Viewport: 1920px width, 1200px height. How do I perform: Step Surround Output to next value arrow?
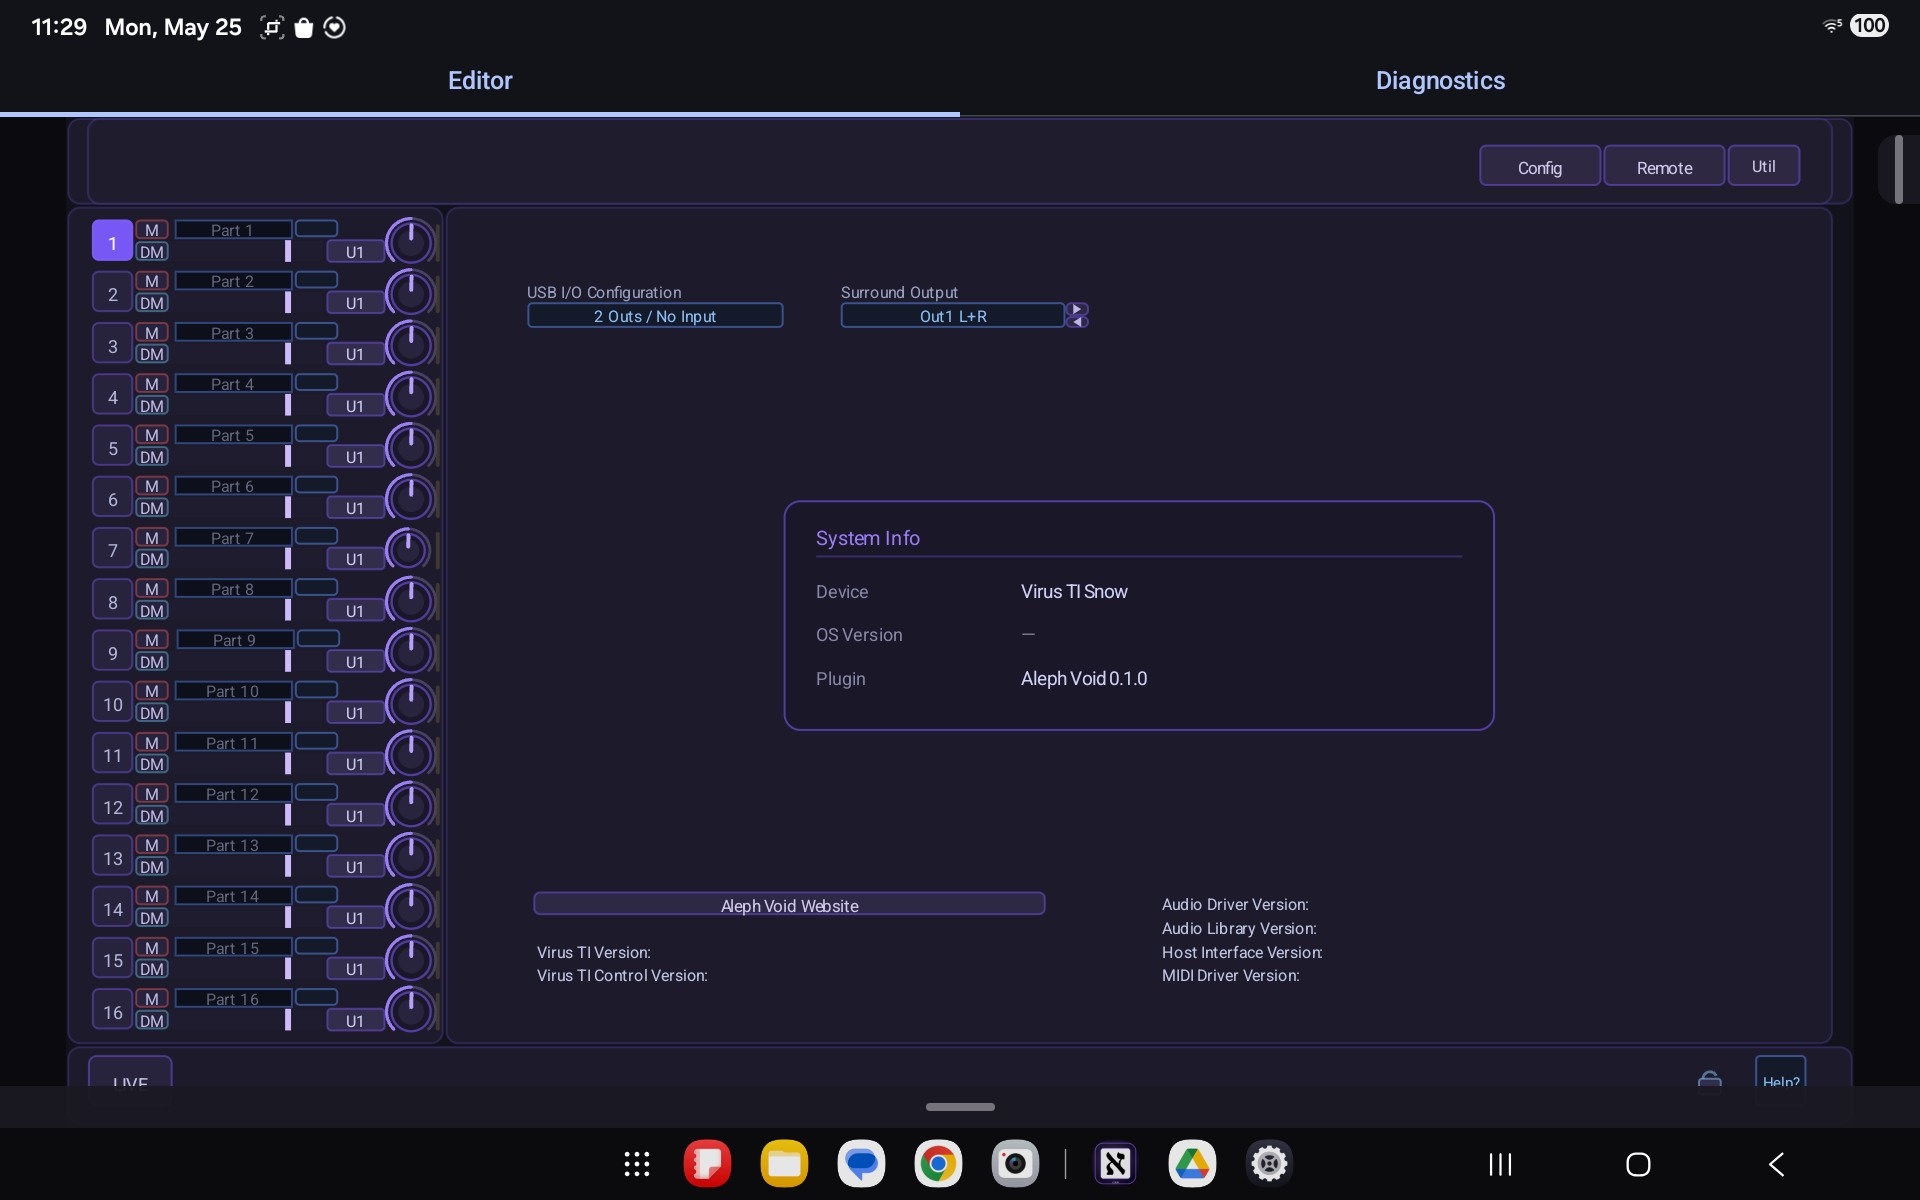pyautogui.click(x=1077, y=309)
